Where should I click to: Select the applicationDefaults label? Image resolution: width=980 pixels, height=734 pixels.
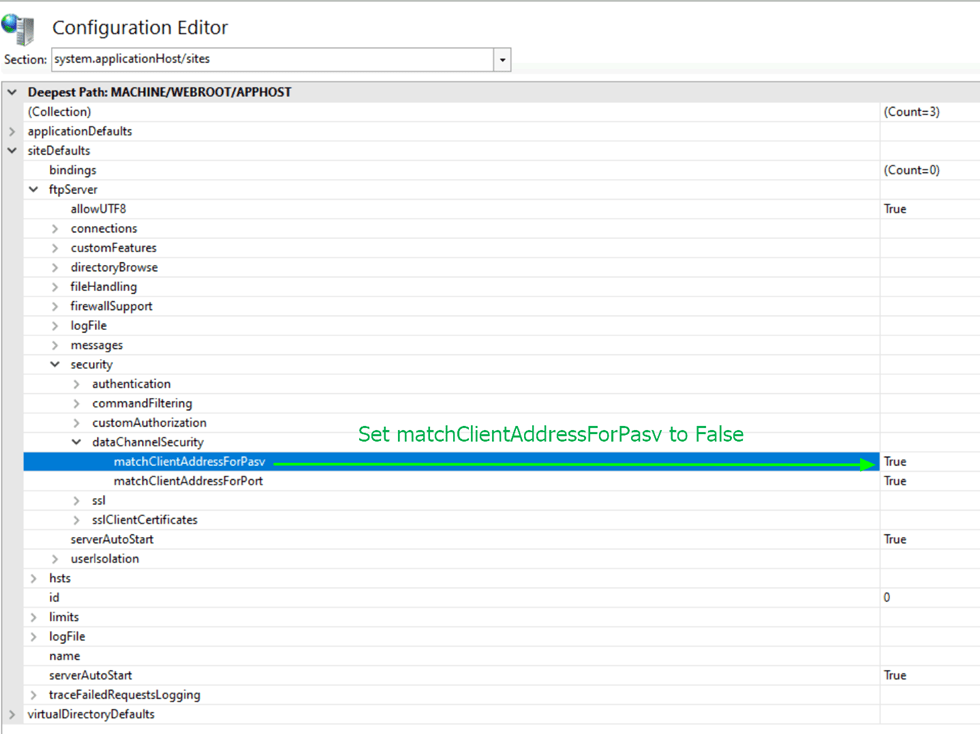coord(80,131)
